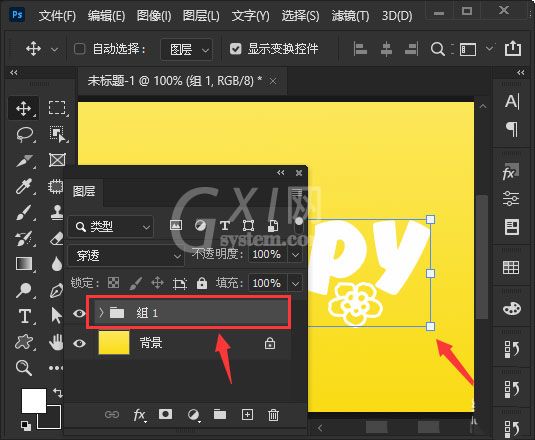The height and width of the screenshot is (440, 535).
Task: Open the 滤镜(T) menu
Action: tap(350, 16)
